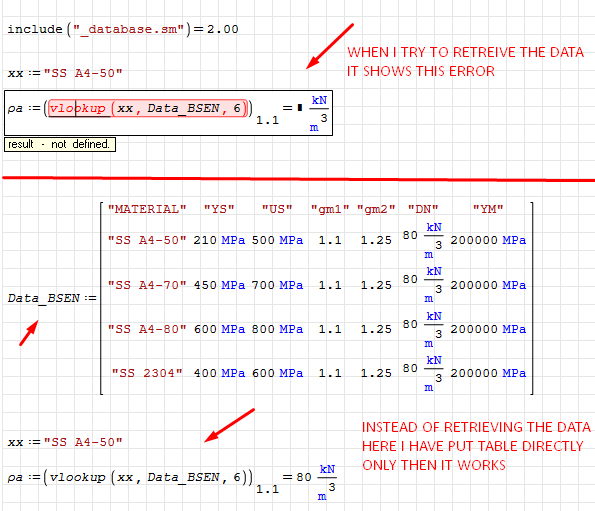Click the highlighted vlookup error expression
This screenshot has width=595, height=511.
pos(148,108)
